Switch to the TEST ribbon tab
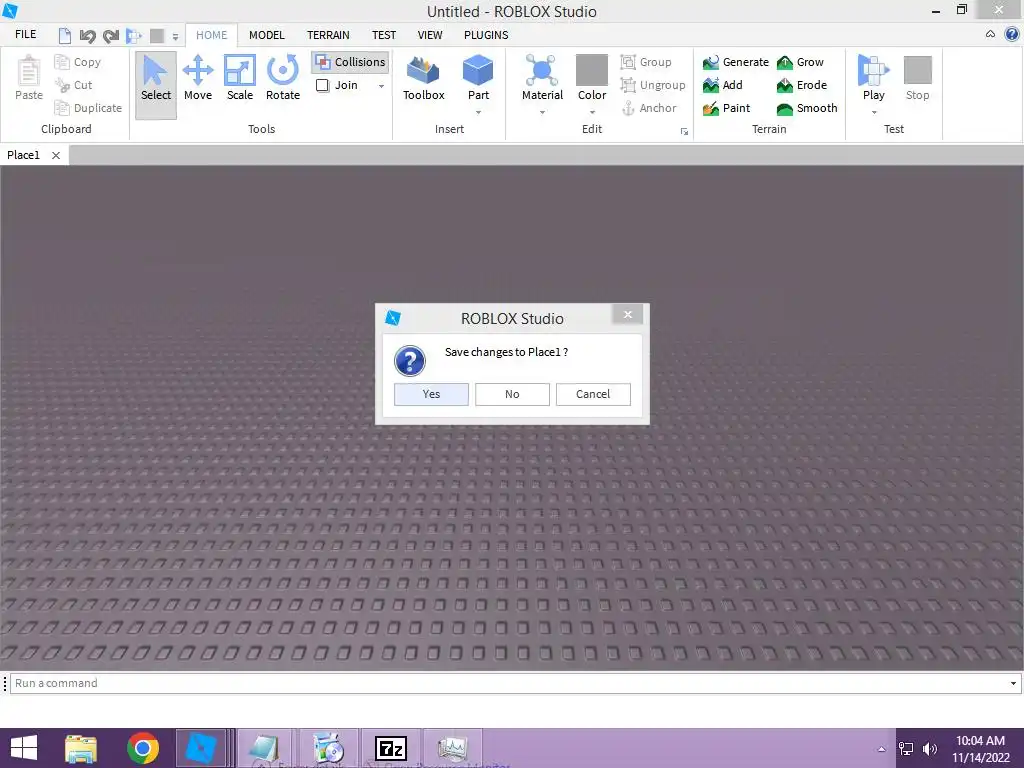1024x768 pixels. [x=383, y=35]
